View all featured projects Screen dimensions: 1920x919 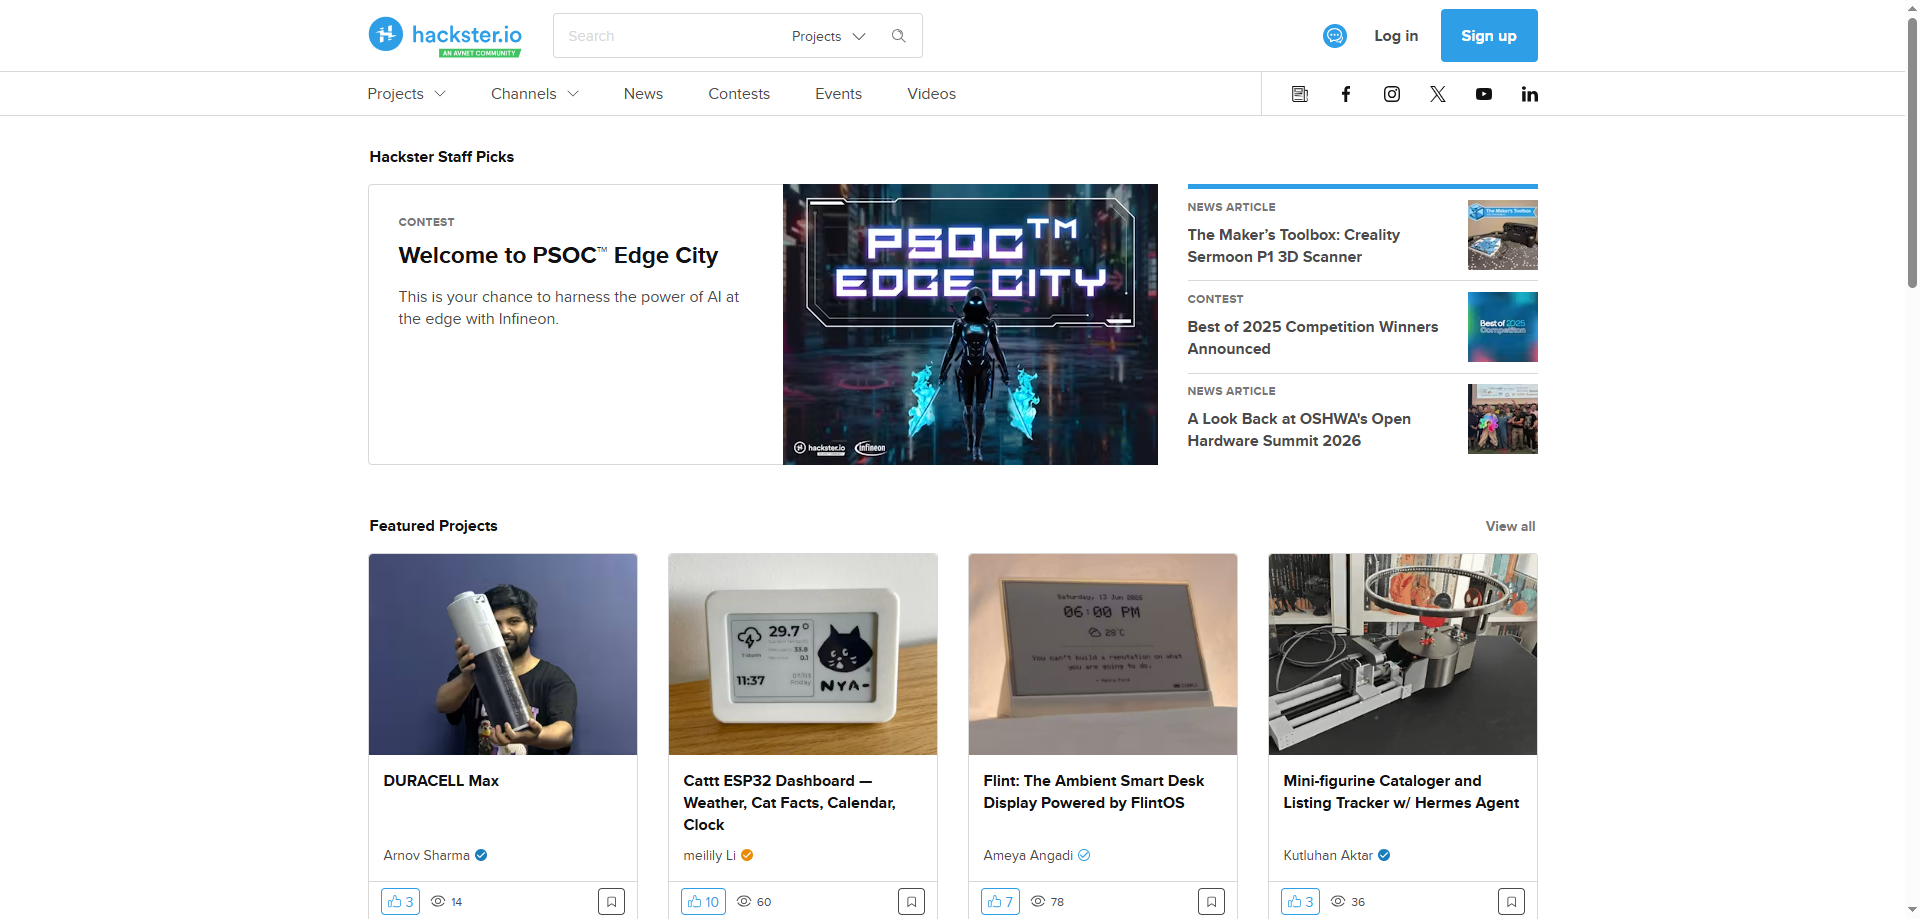(1510, 526)
